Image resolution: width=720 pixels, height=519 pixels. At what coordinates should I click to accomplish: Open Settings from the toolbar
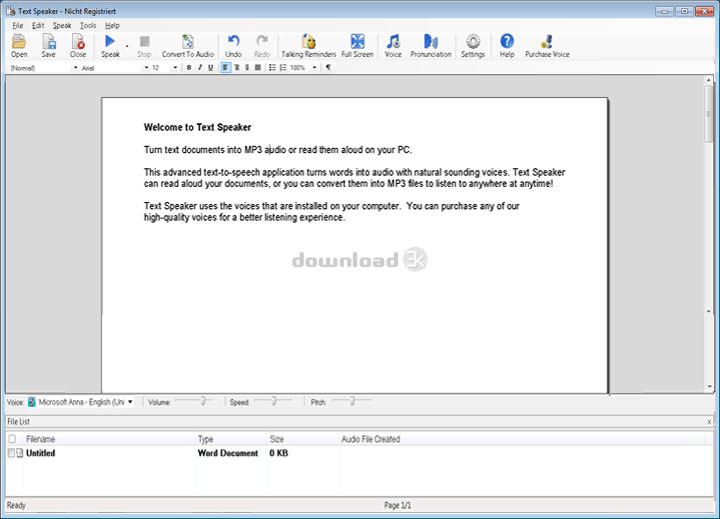click(x=473, y=45)
